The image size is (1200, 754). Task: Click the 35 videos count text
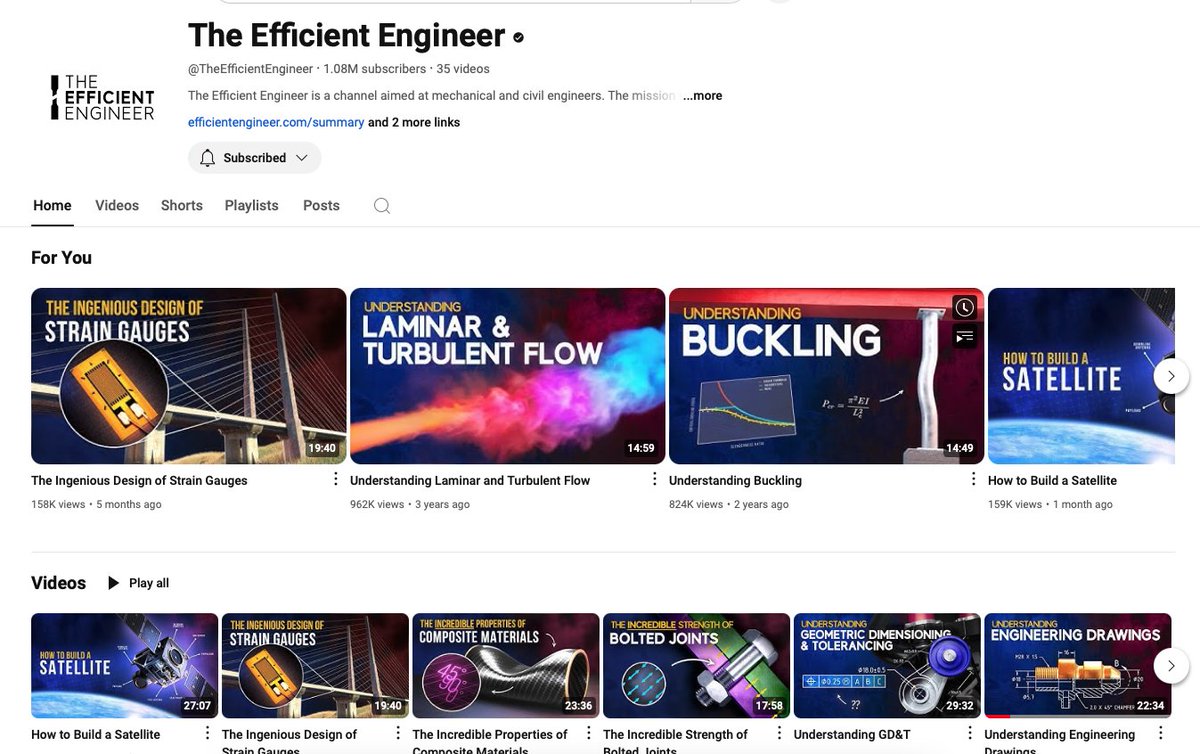[x=463, y=69]
